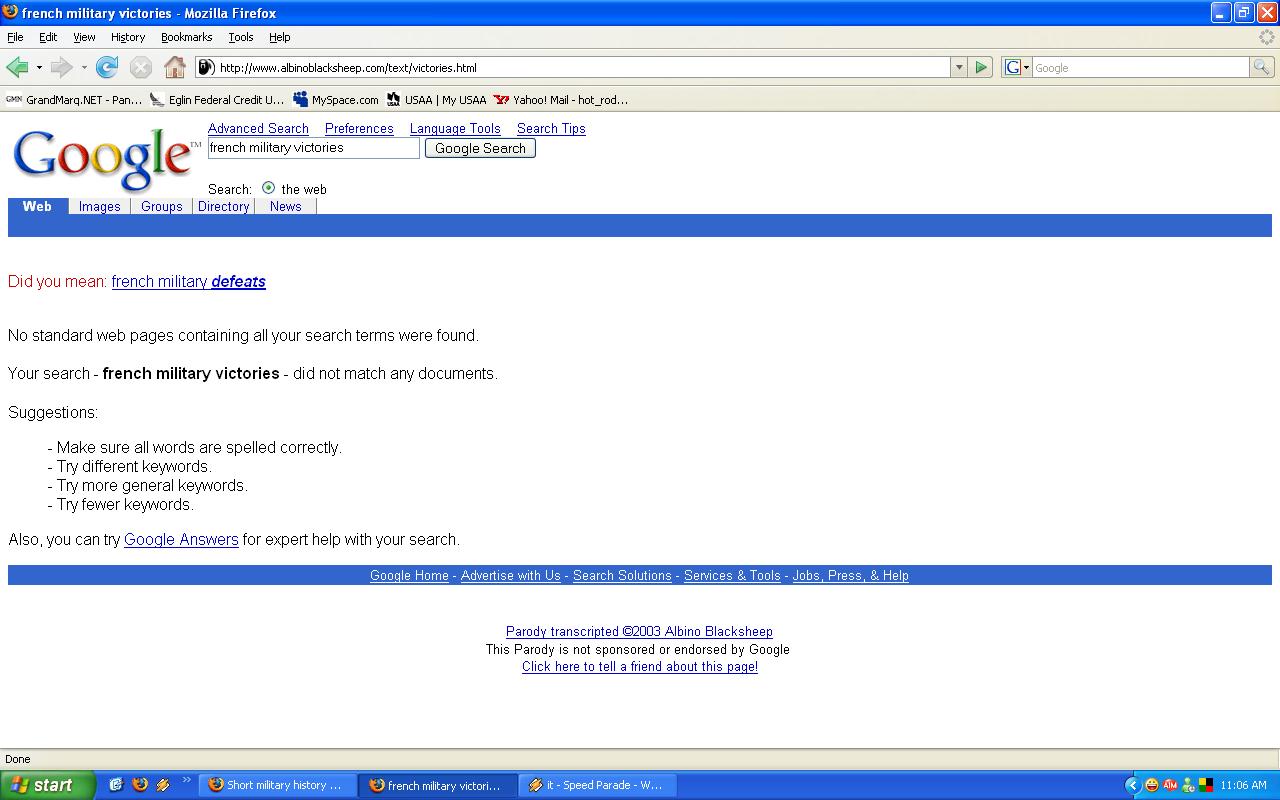The height and width of the screenshot is (800, 1280).
Task: Switch to the Images tab
Action: tap(100, 206)
